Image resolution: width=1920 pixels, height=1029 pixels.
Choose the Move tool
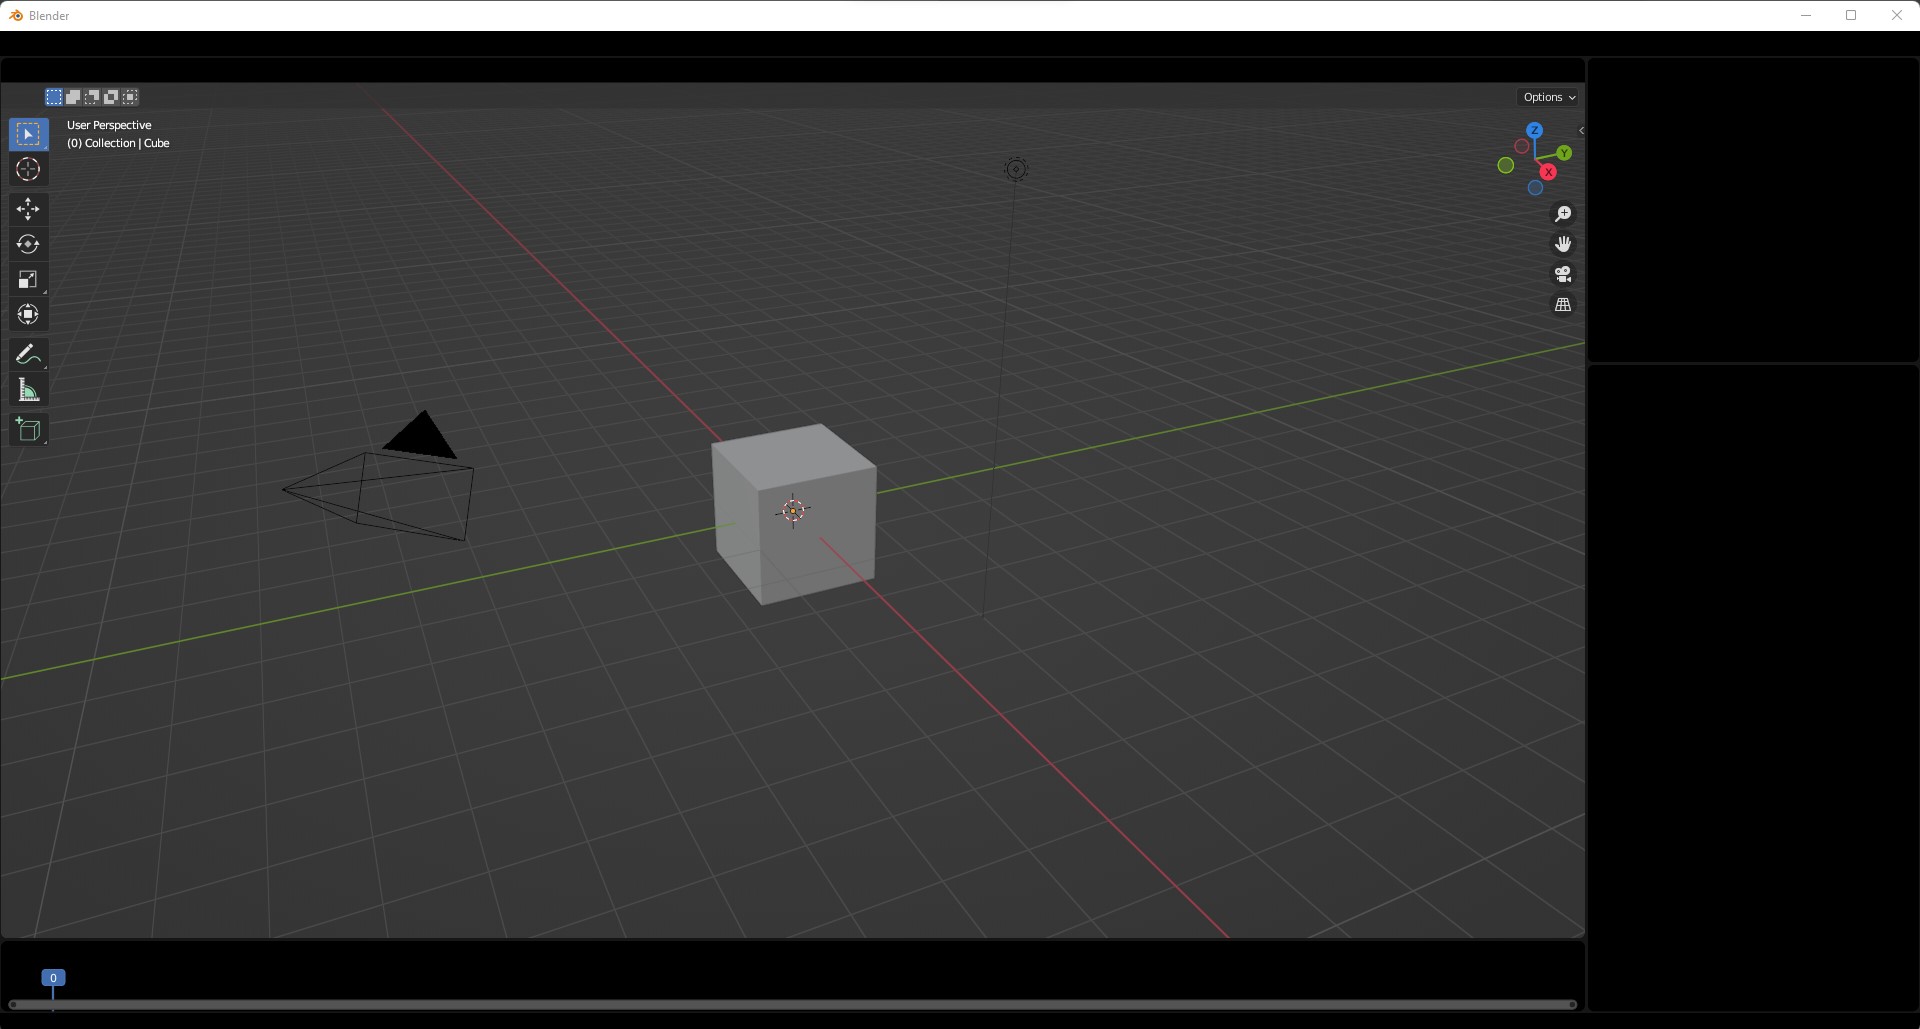[28, 209]
